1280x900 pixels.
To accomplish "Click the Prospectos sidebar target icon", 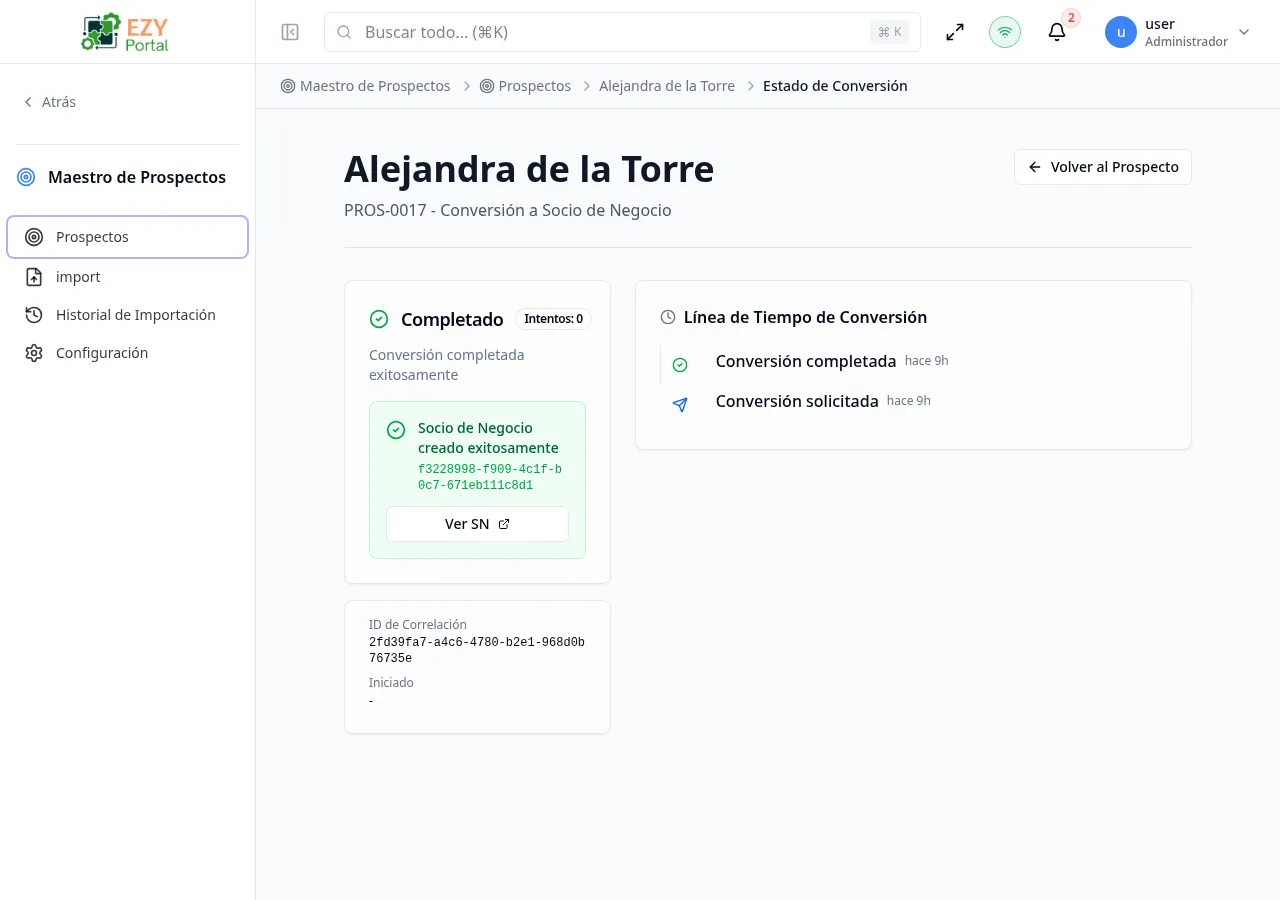I will tap(34, 237).
